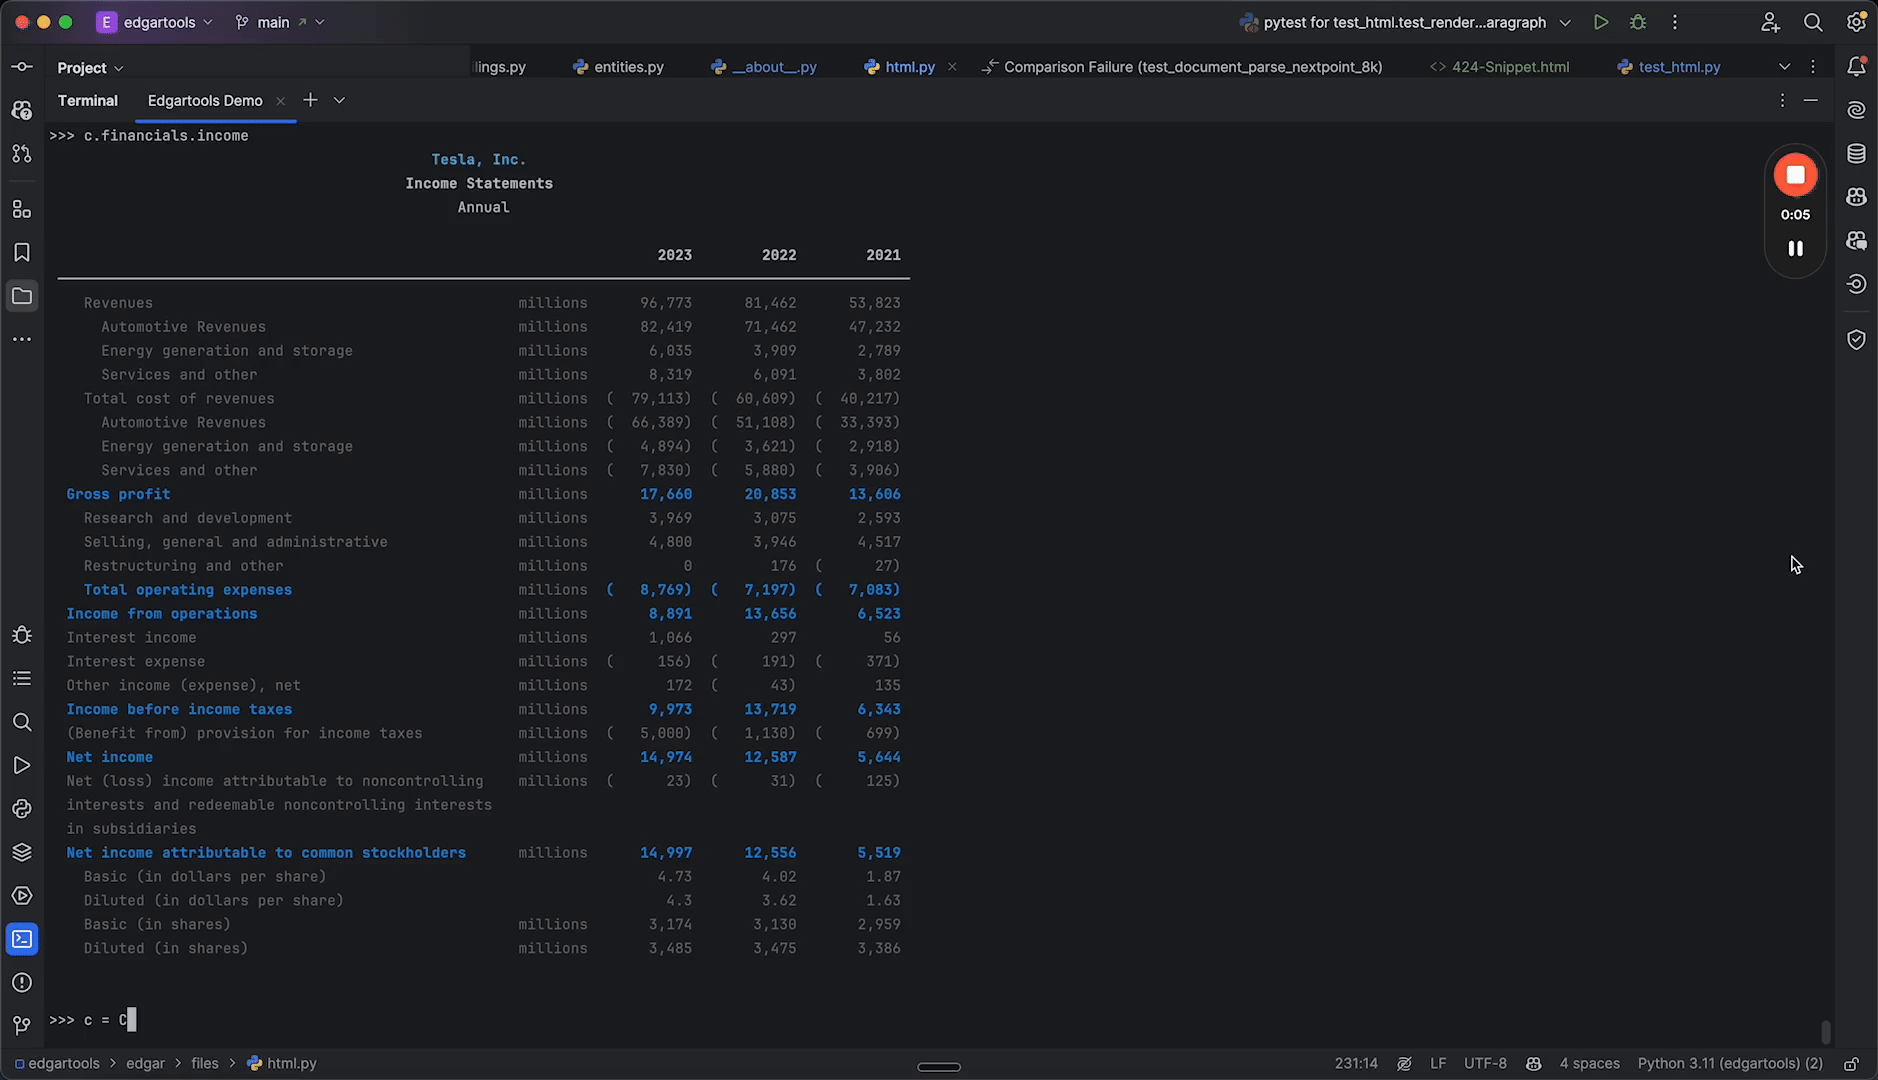This screenshot has width=1878, height=1080.
Task: Open the Bookmarks panel
Action: pos(21,252)
